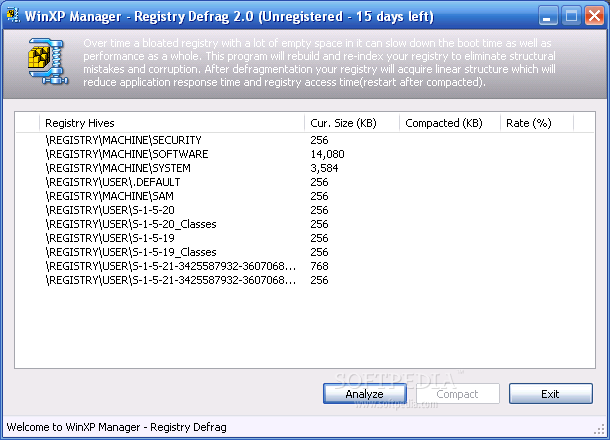This screenshot has width=610, height=440.
Task: Close the Registry Defrag window
Action: pyautogui.click(x=594, y=16)
